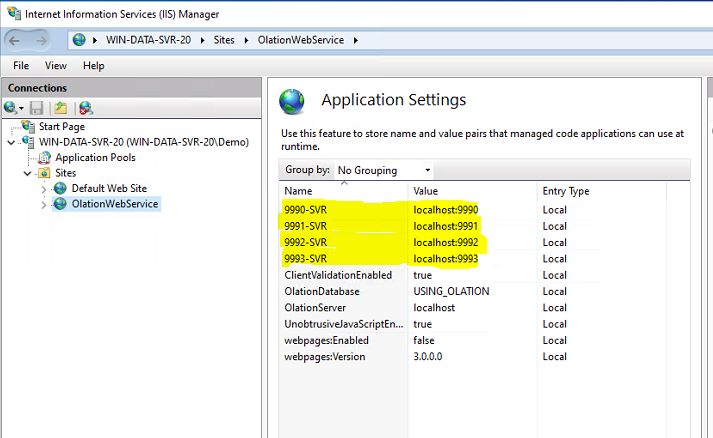Screen dimensions: 713x438
Task: Click the Application Settings globe icon
Action: [292, 101]
